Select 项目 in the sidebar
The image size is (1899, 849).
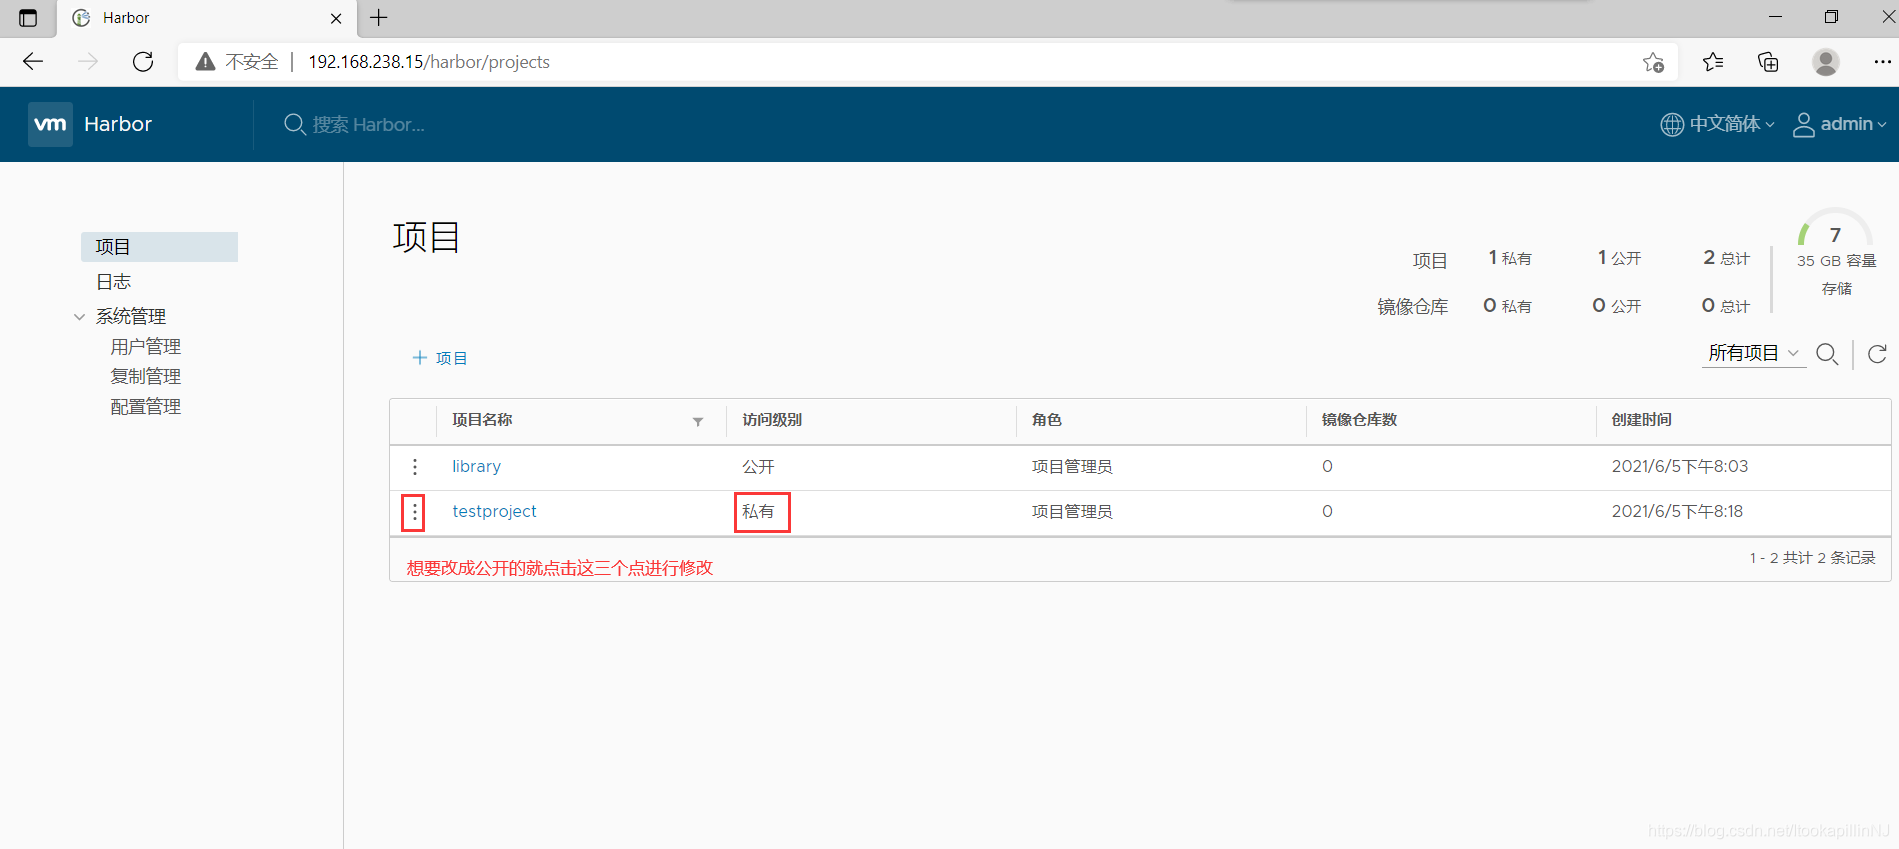(159, 247)
